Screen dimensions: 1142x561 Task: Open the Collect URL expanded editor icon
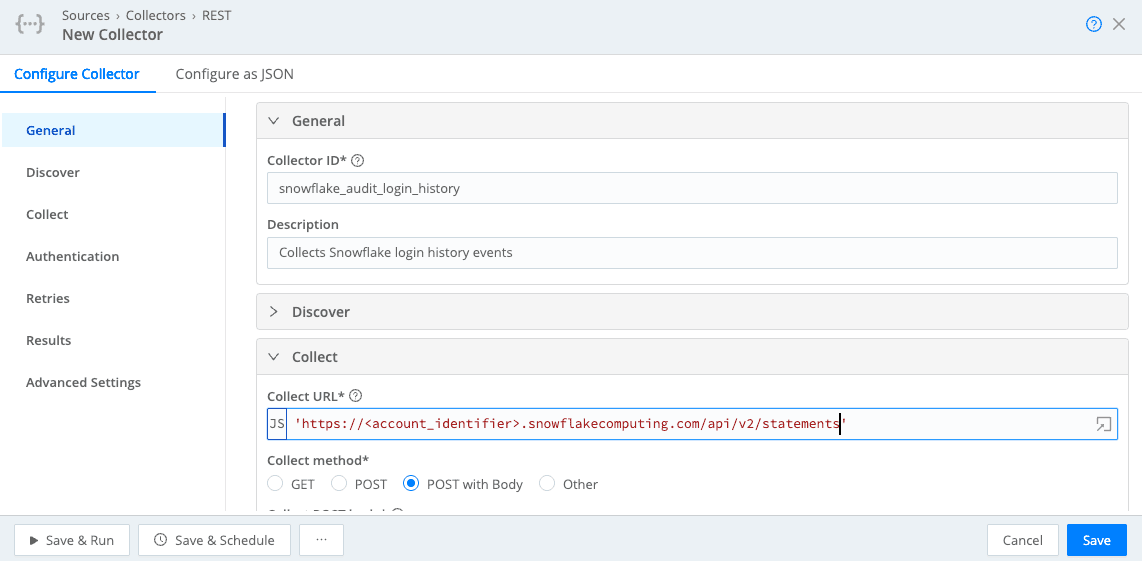[x=1103, y=424]
